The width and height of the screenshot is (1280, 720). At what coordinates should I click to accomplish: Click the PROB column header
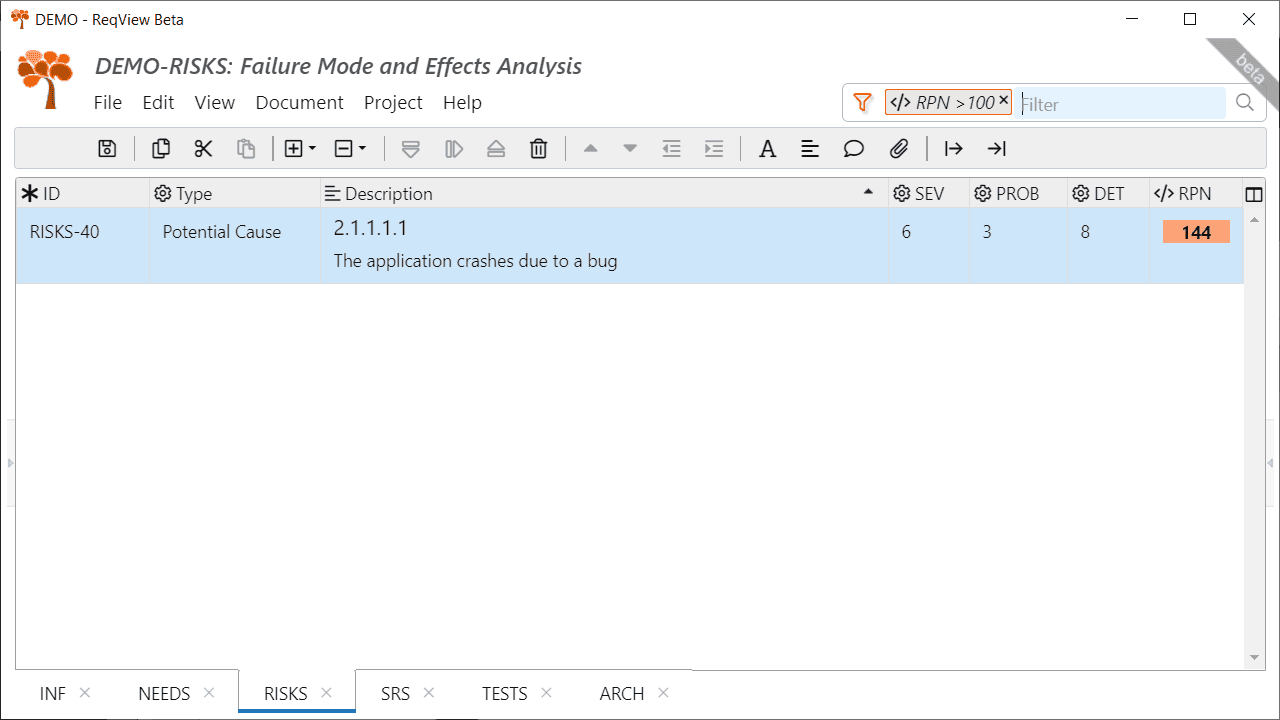(x=1017, y=194)
